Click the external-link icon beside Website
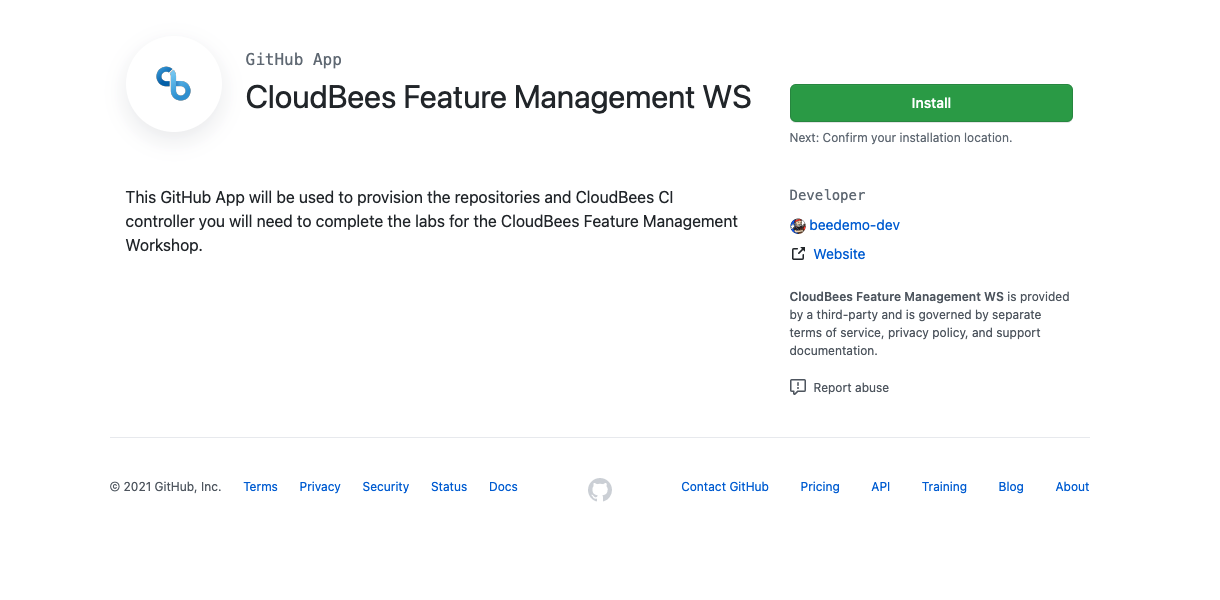This screenshot has width=1220, height=600. (x=797, y=254)
